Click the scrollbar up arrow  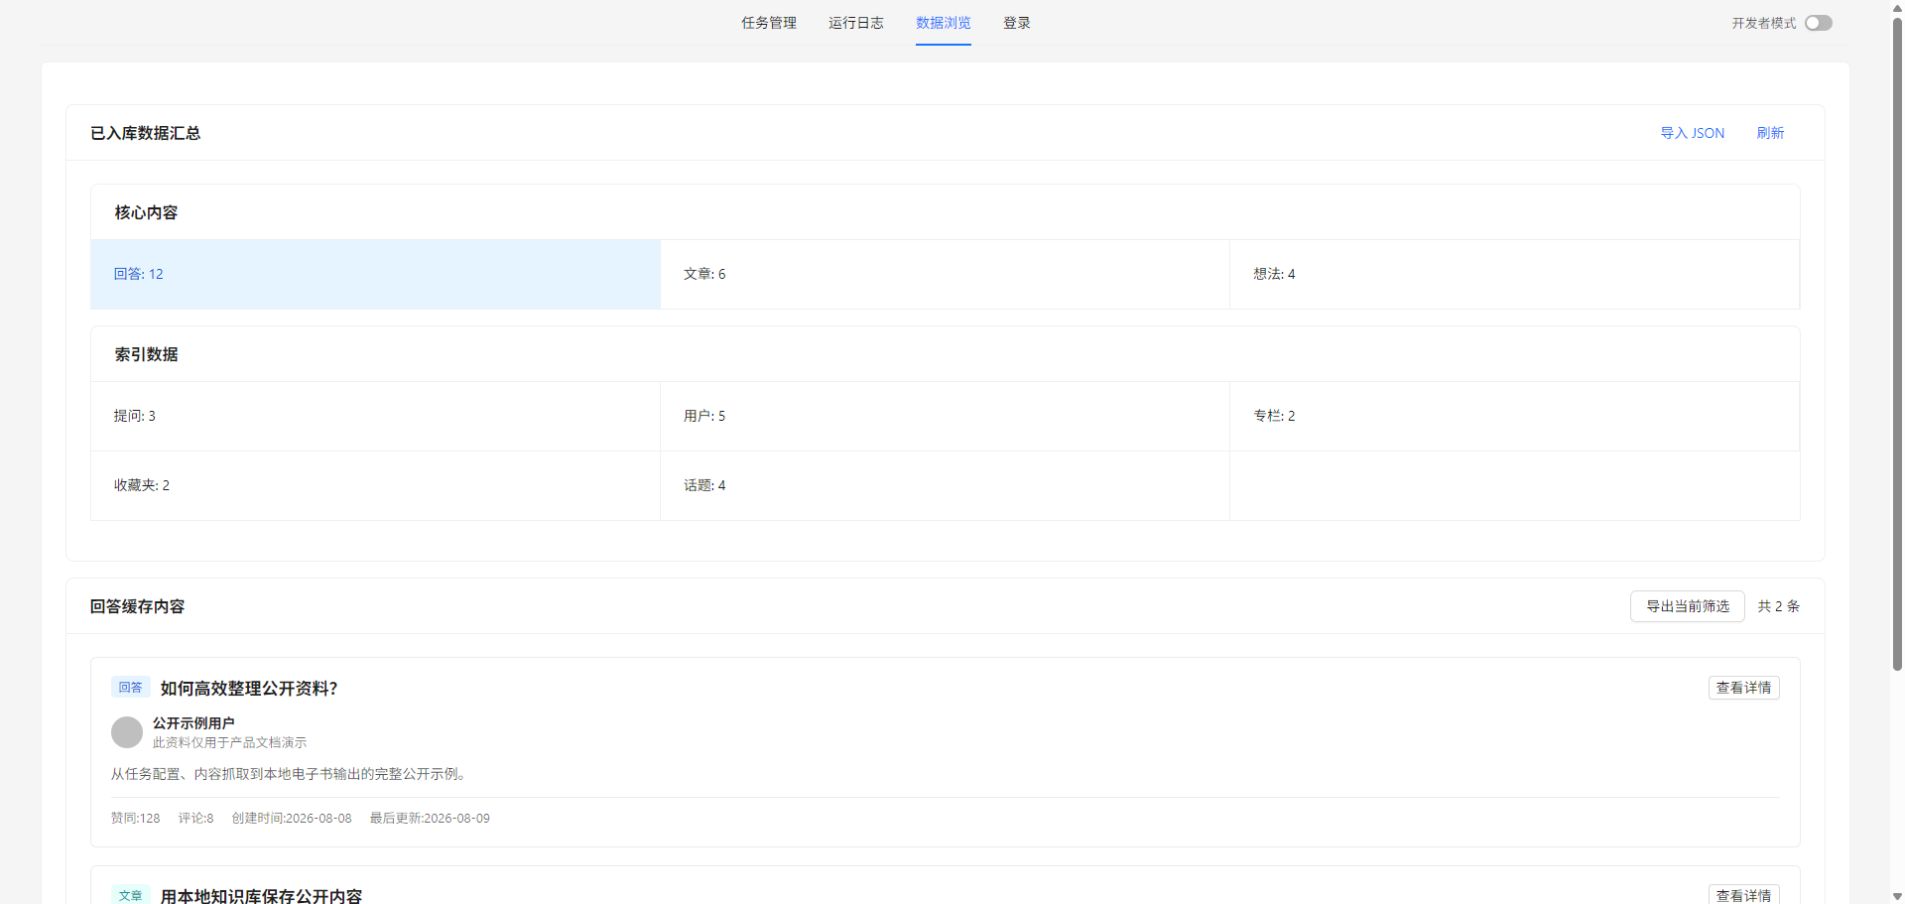click(x=1897, y=8)
